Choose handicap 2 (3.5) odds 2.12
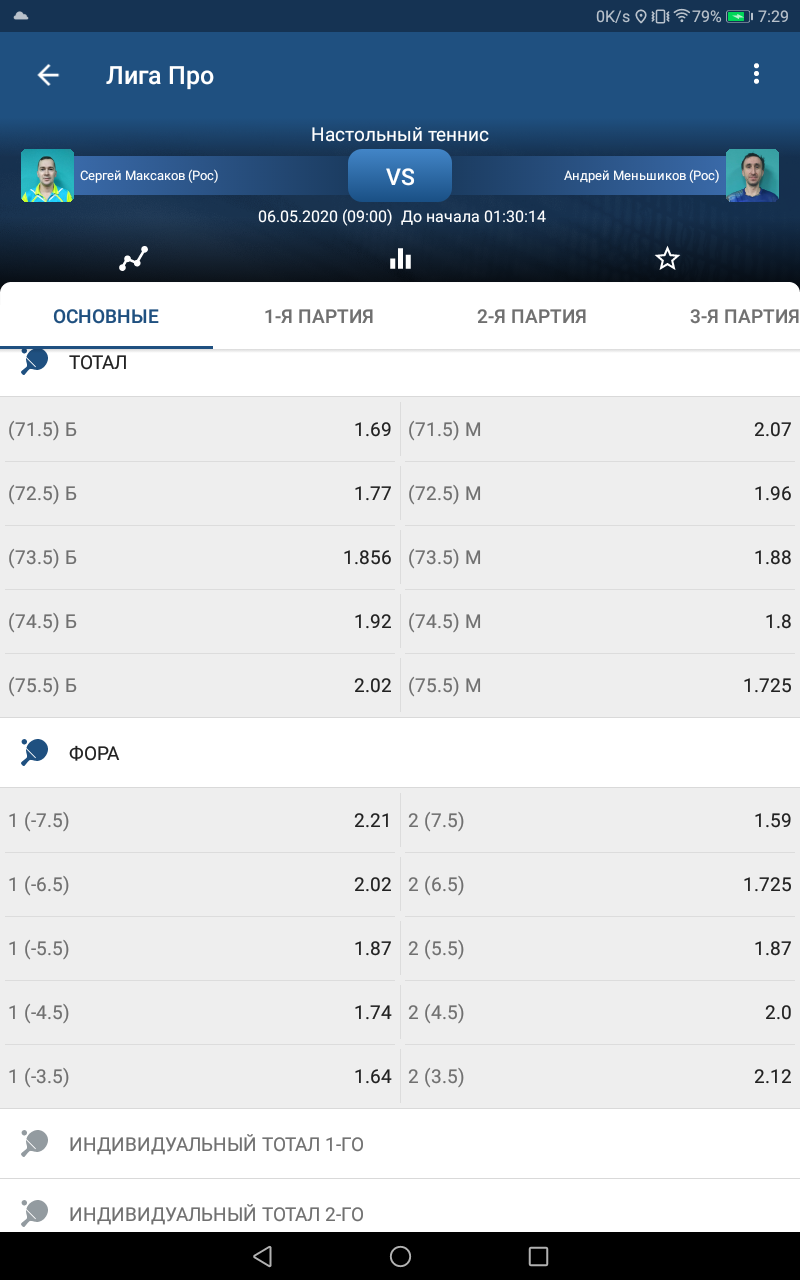This screenshot has height=1280, width=800. pos(600,1076)
